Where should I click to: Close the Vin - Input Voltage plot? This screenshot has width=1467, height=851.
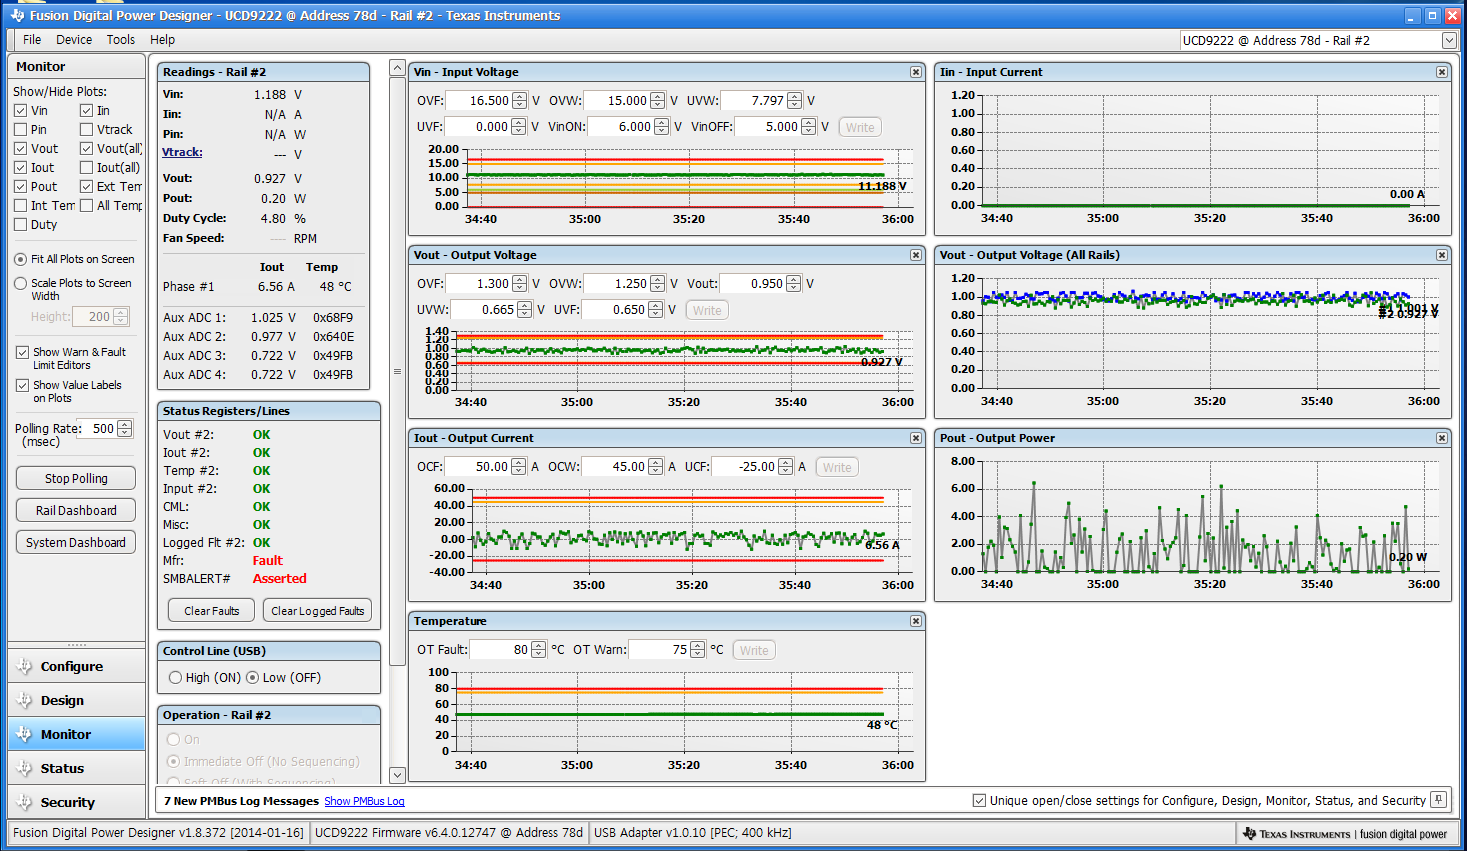[x=915, y=72]
